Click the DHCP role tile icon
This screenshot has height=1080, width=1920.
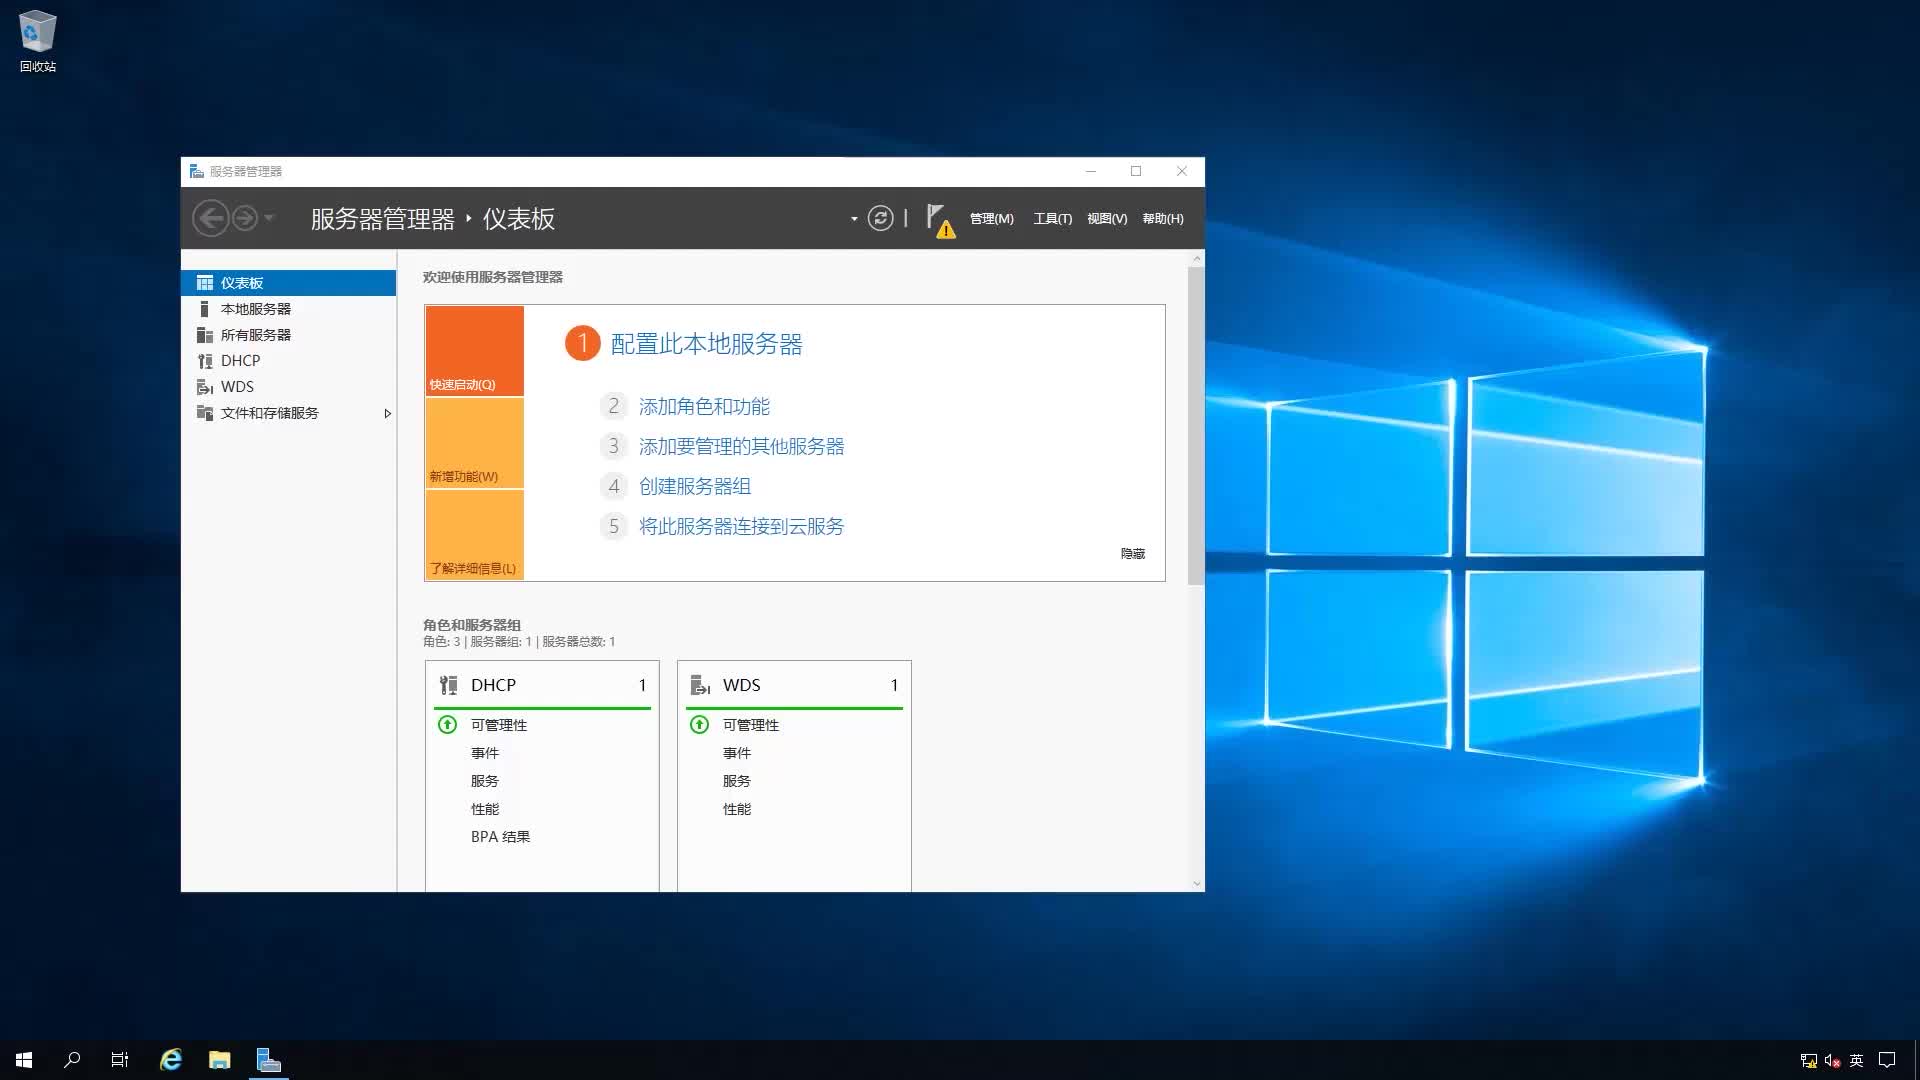[448, 684]
